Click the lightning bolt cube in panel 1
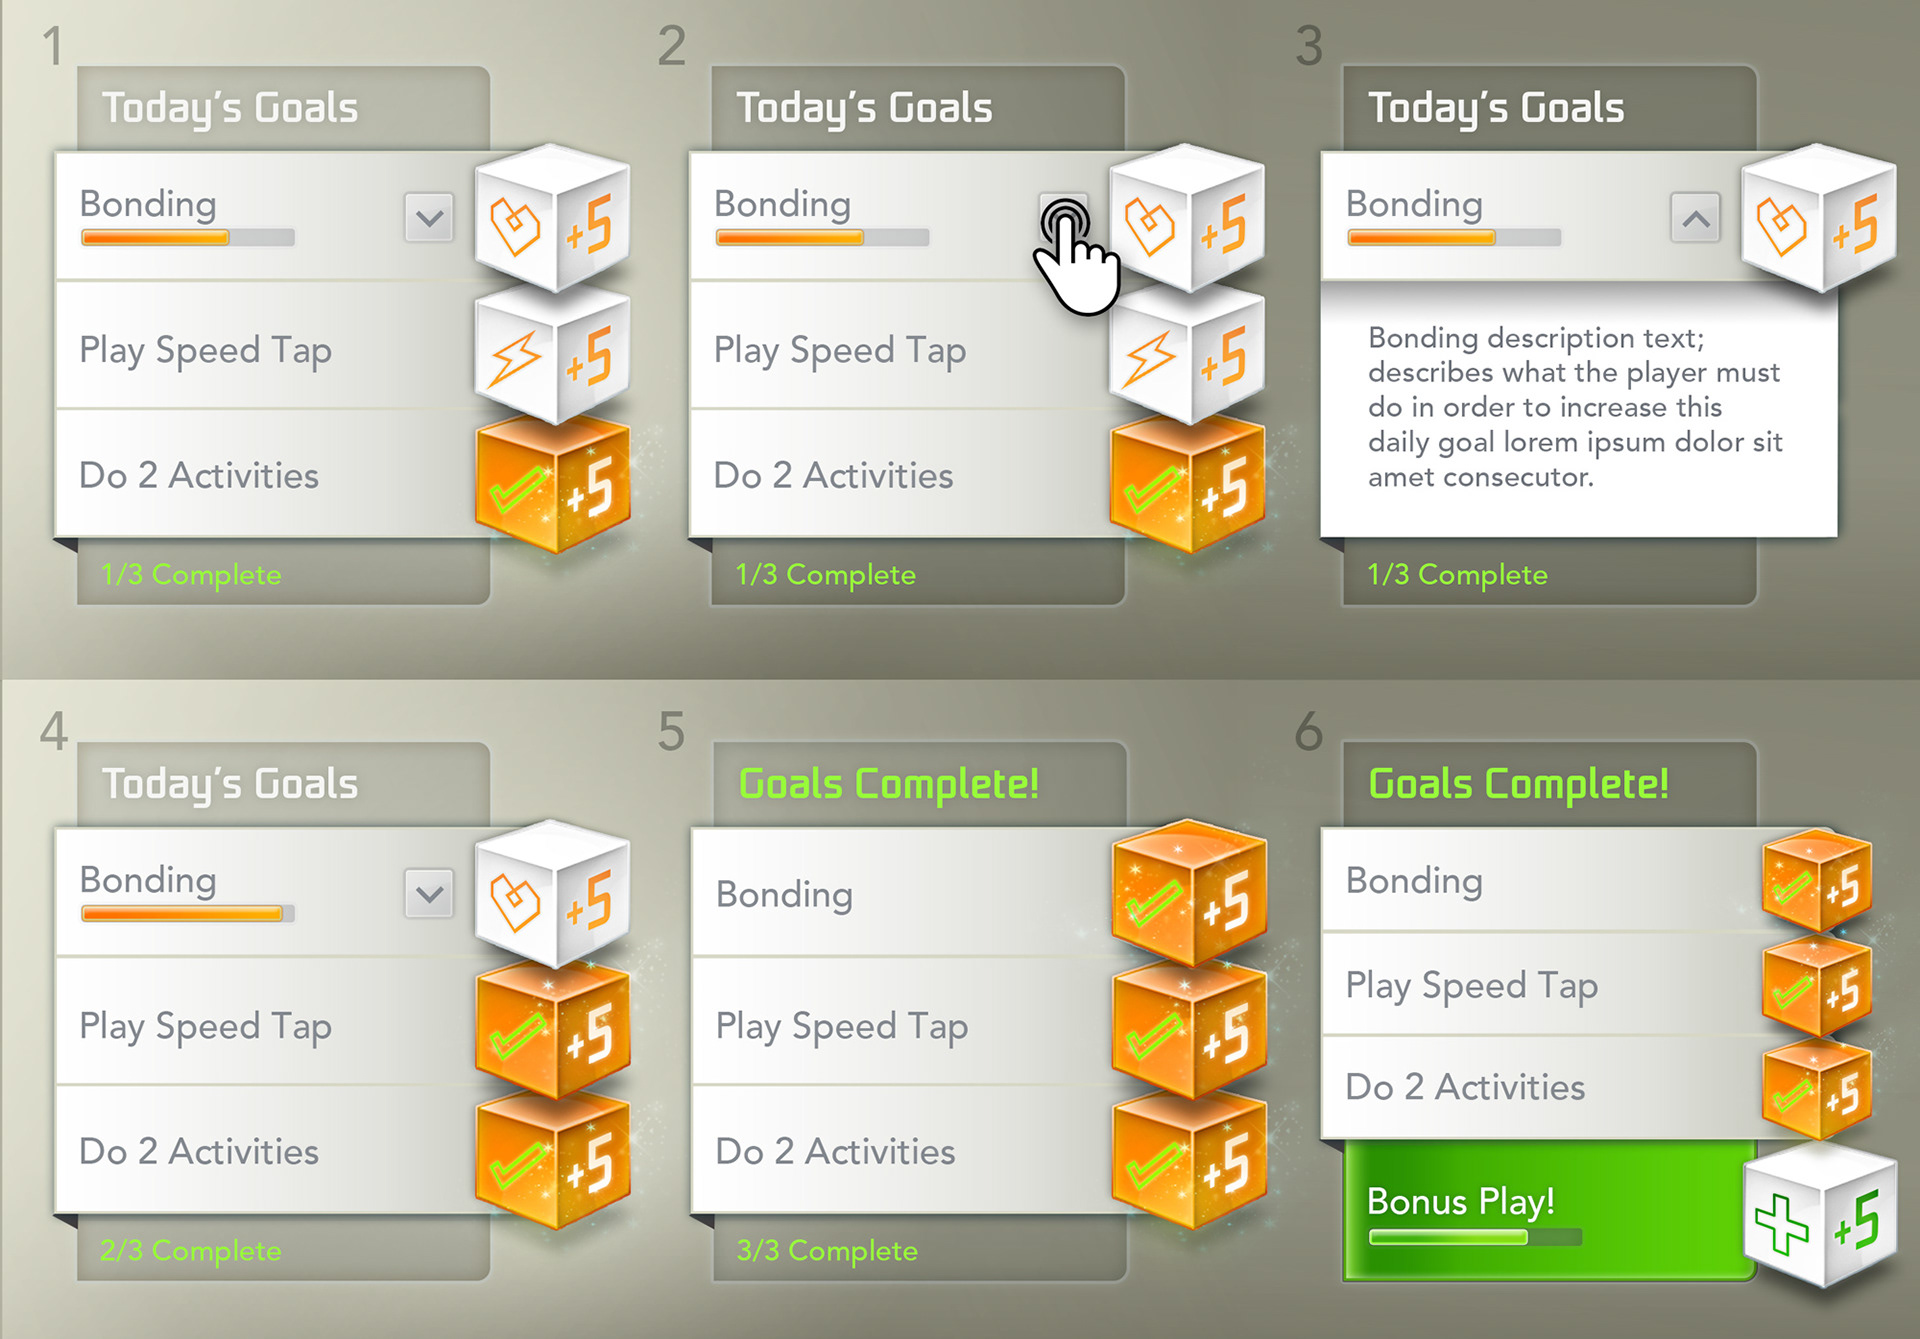 pos(551,356)
